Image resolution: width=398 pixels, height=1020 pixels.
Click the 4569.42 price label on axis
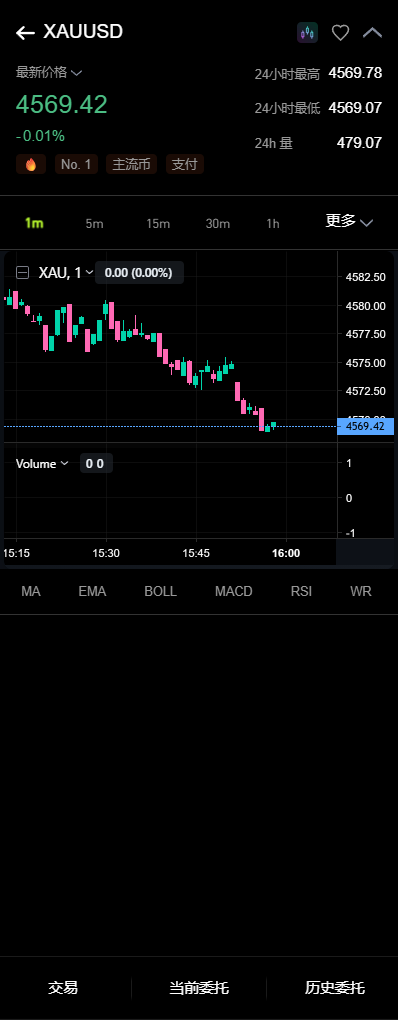point(365,427)
